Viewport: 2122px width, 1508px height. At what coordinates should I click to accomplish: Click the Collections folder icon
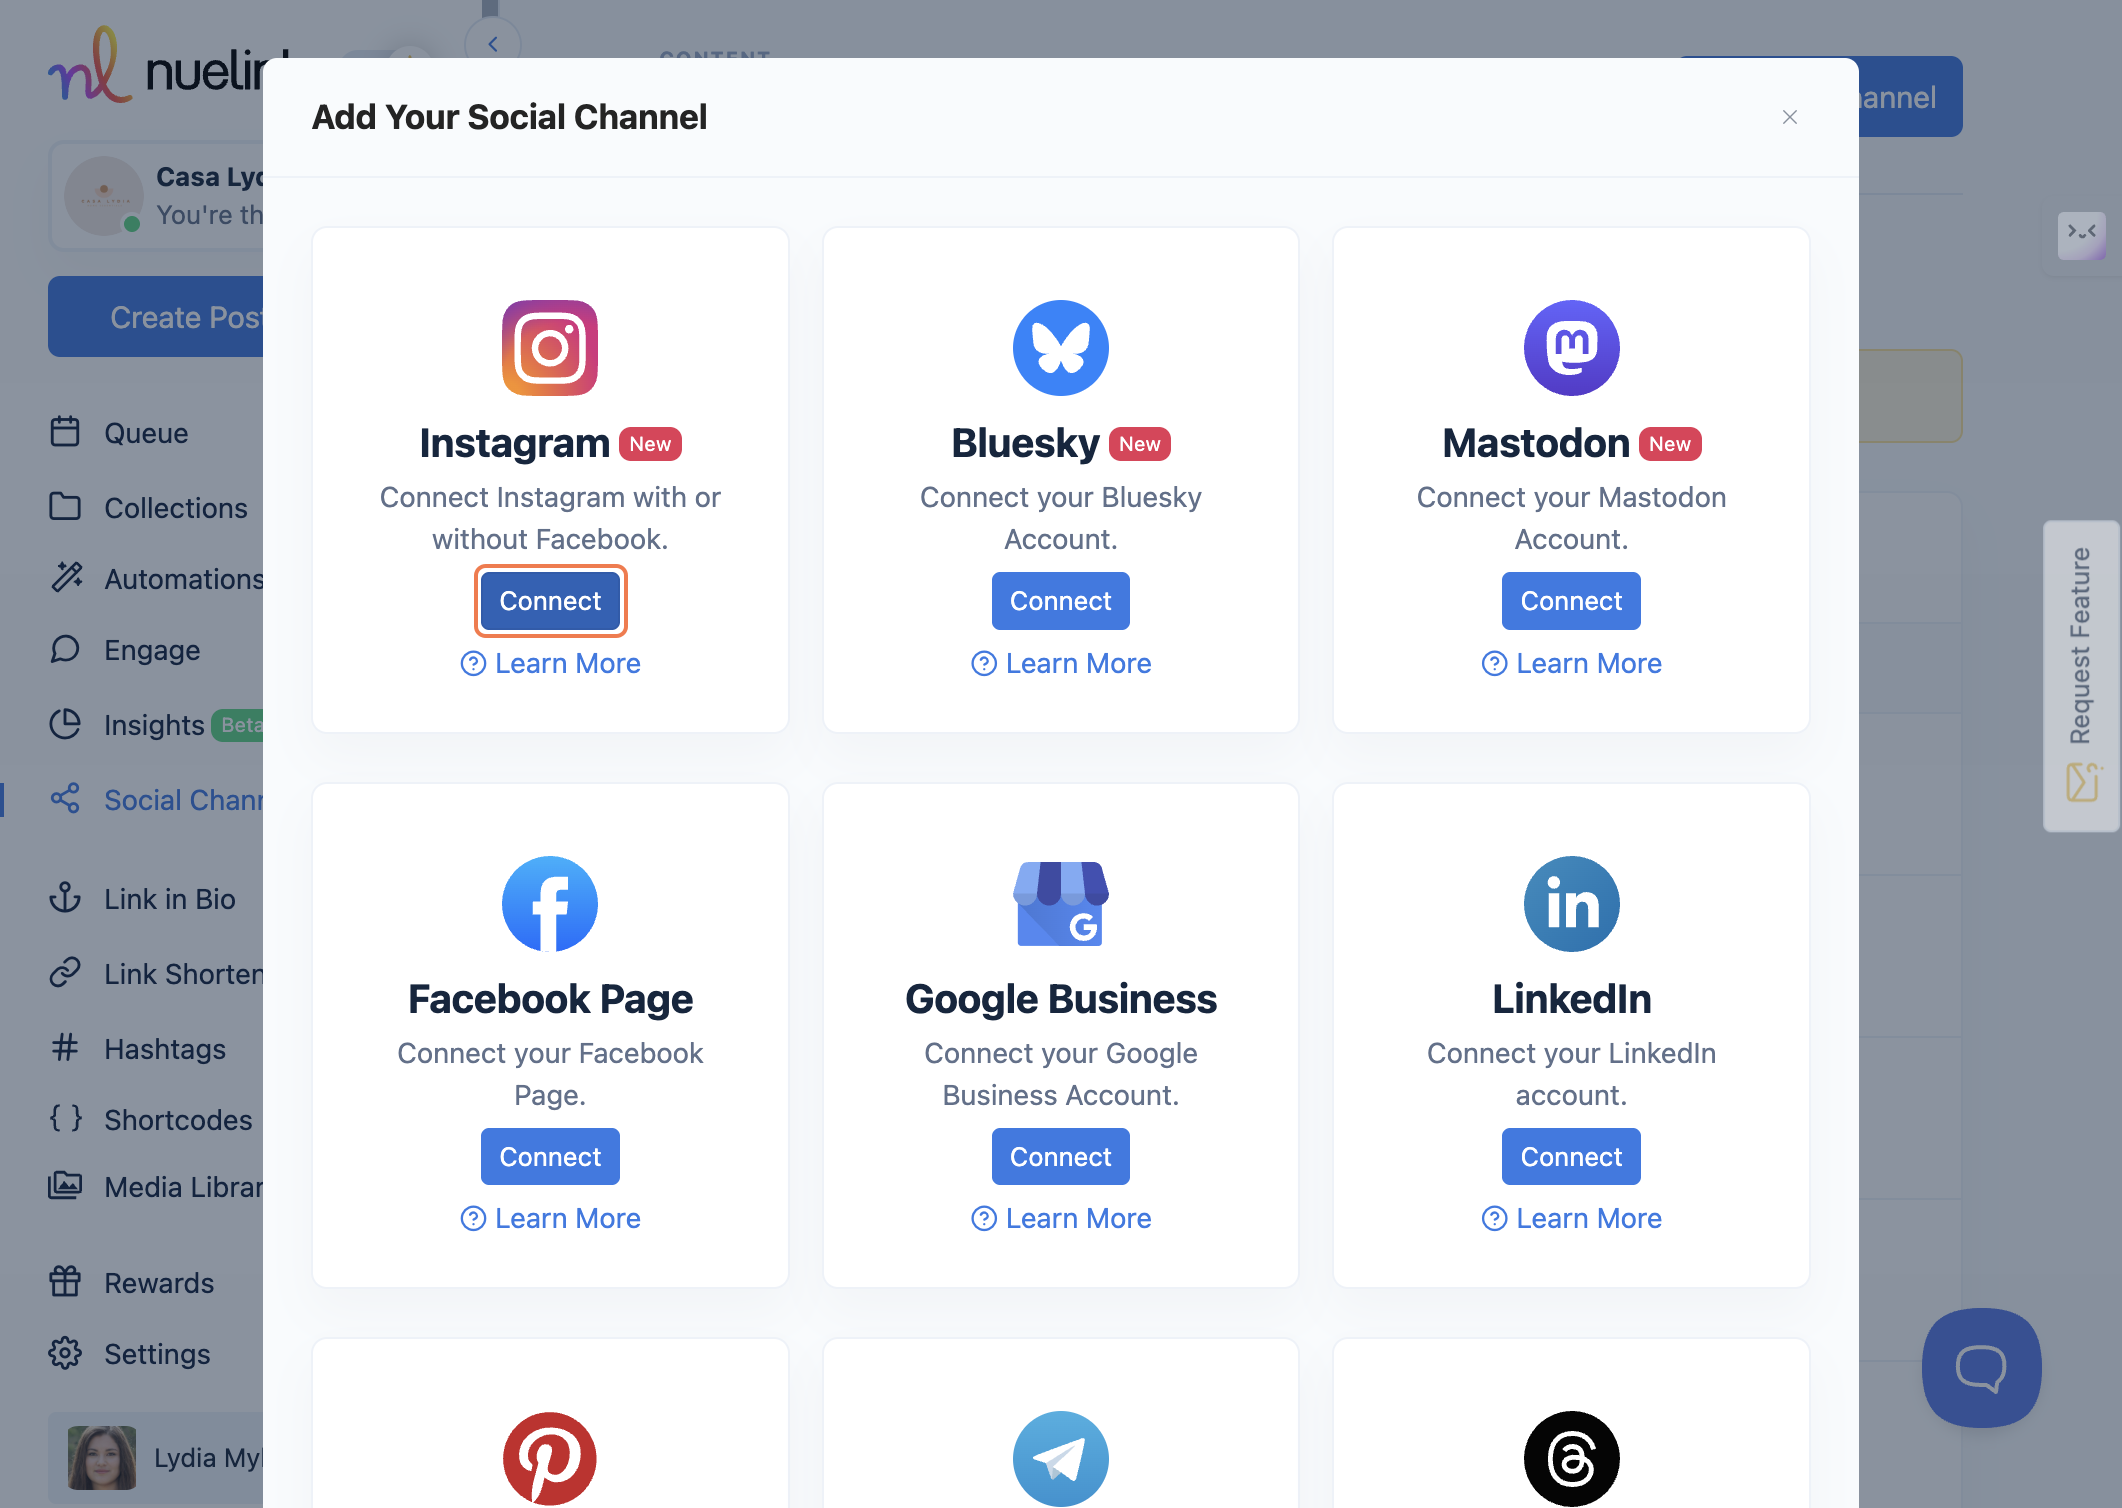[65, 506]
